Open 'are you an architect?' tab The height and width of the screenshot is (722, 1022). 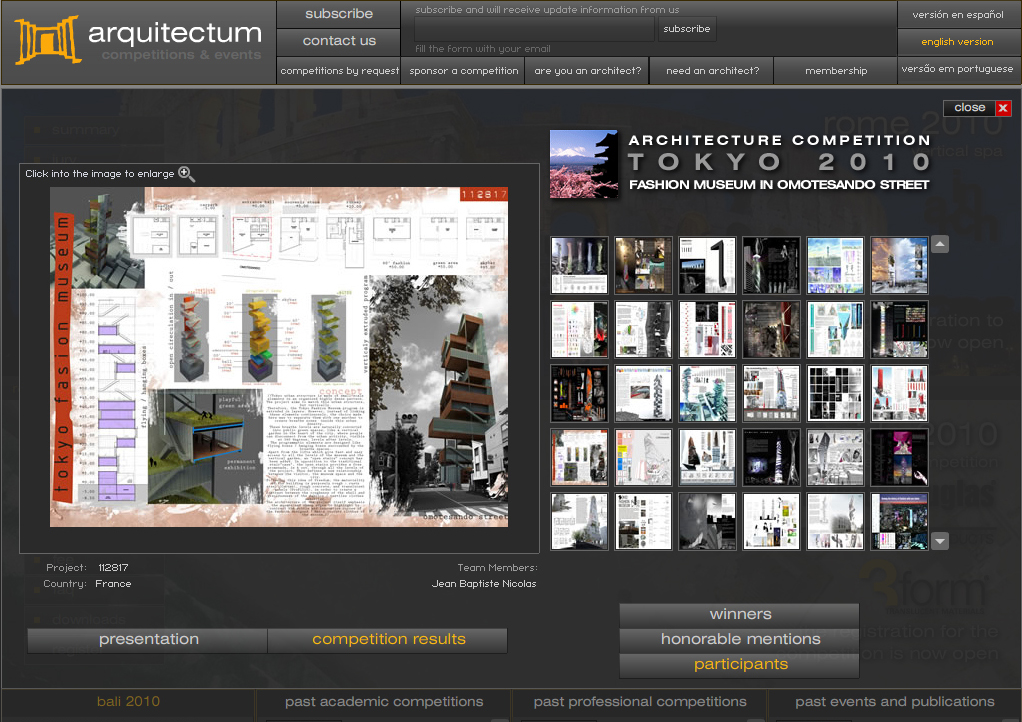pyautogui.click(x=587, y=70)
